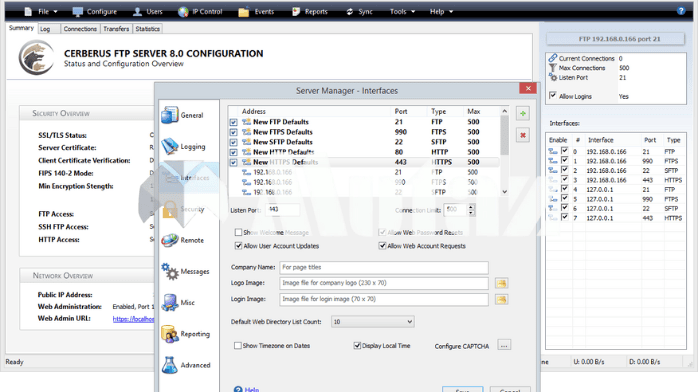Screen dimensions: 698x392
Task: Click the Company Name input field
Action: (x=384, y=267)
